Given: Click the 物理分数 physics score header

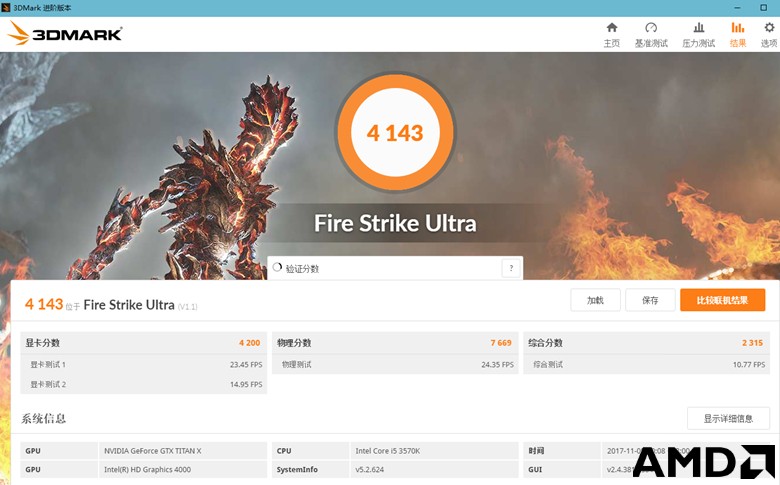Looking at the screenshot, I should 294,343.
